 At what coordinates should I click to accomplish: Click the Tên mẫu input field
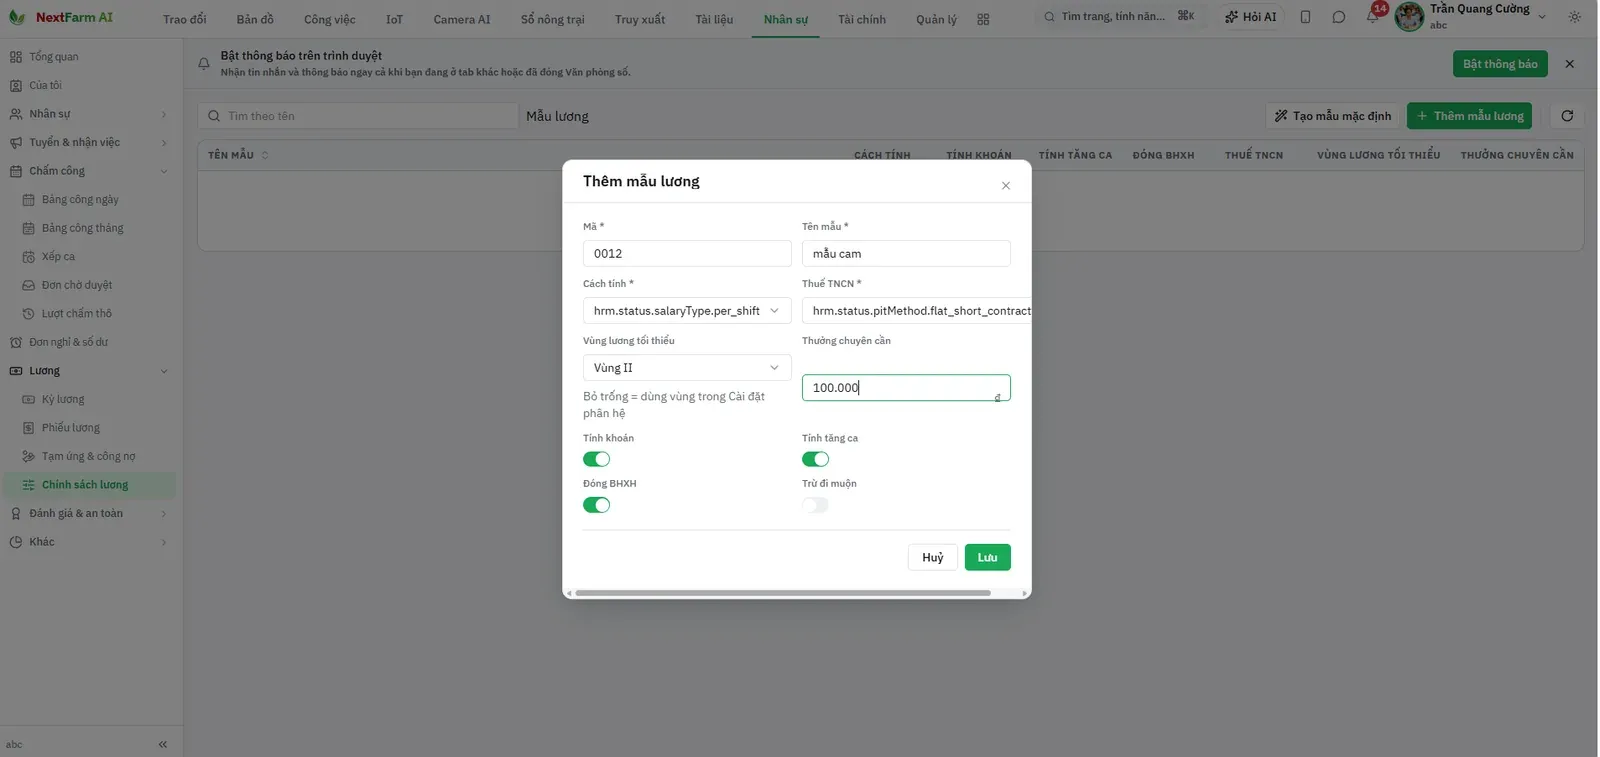coord(906,254)
